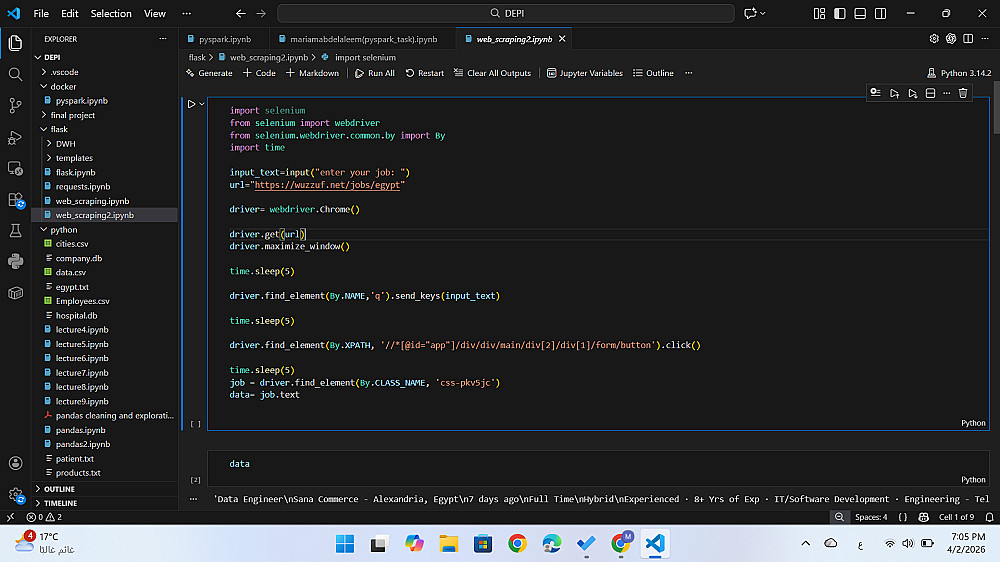Open Google Chrome from the taskbar
The height and width of the screenshot is (562, 1000).
tap(517, 543)
